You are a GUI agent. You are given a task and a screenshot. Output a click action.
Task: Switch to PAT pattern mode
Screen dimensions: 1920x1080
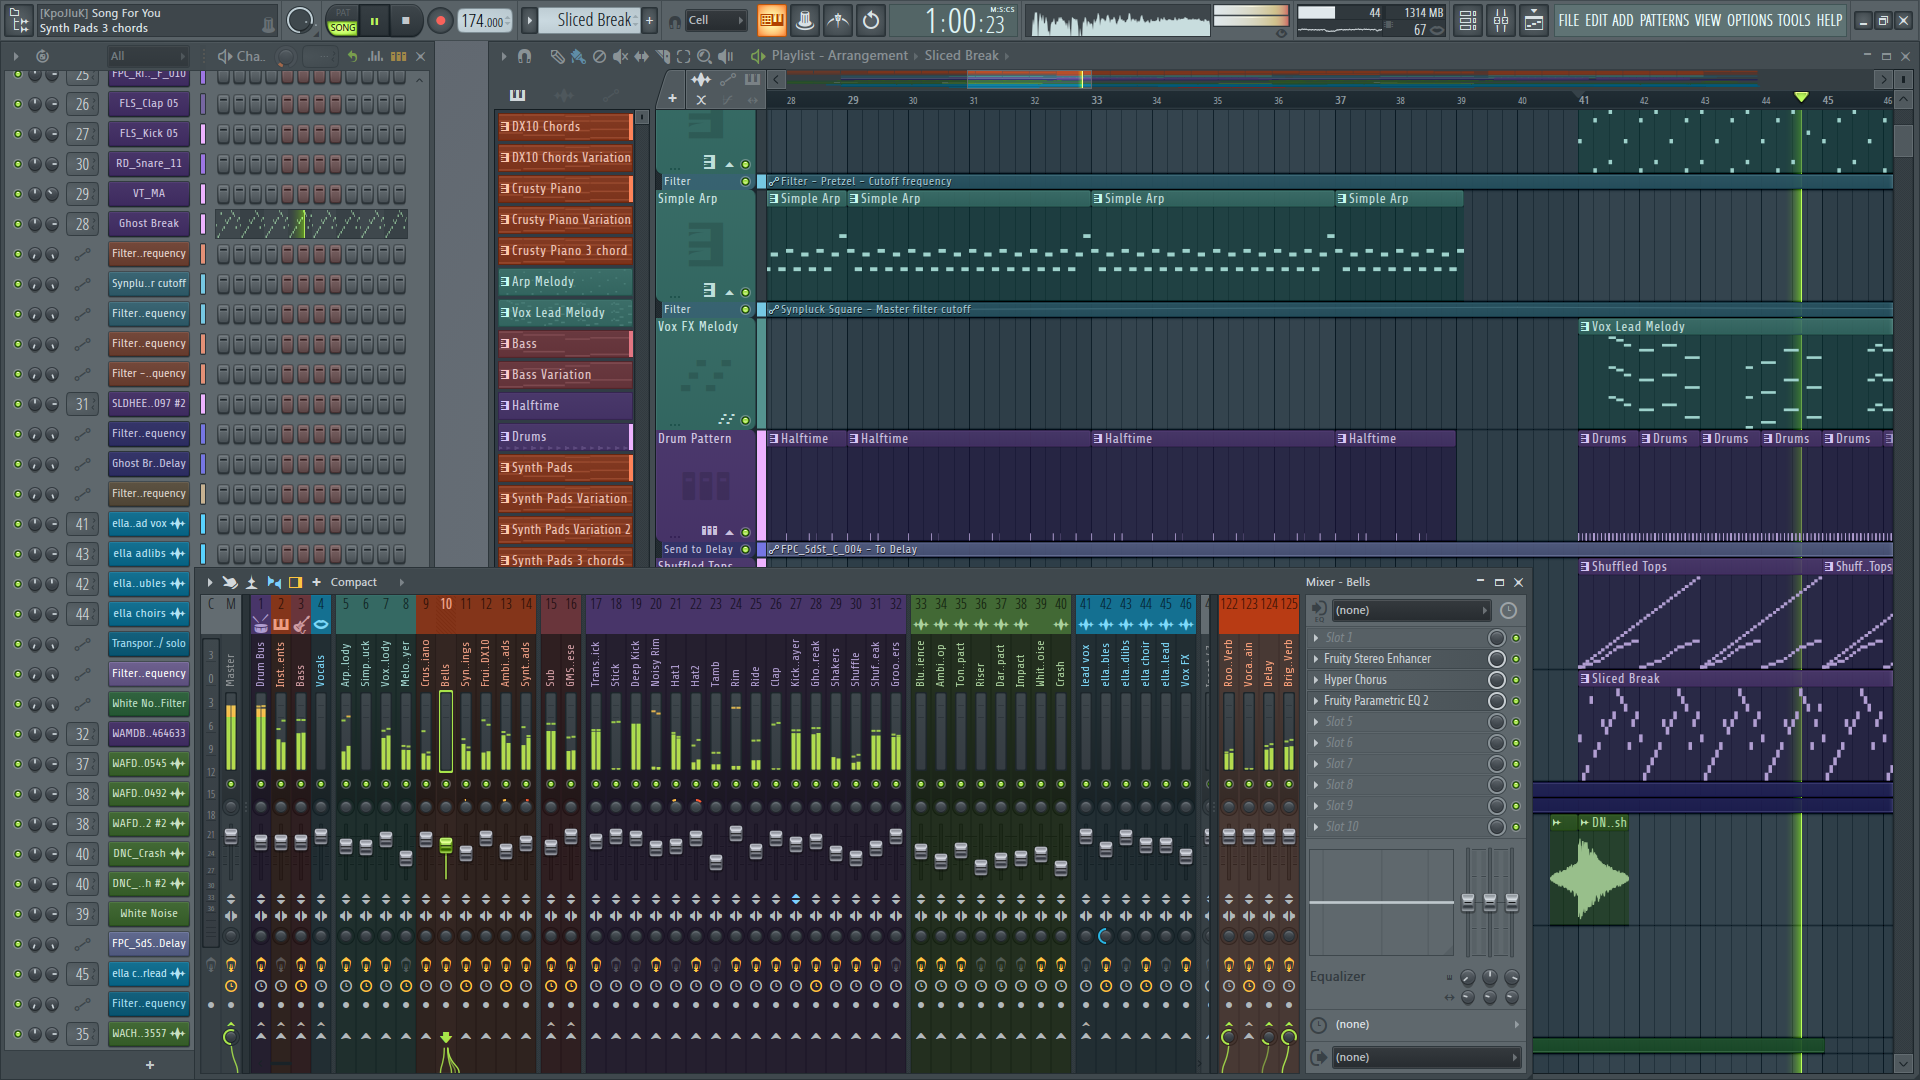click(x=343, y=13)
